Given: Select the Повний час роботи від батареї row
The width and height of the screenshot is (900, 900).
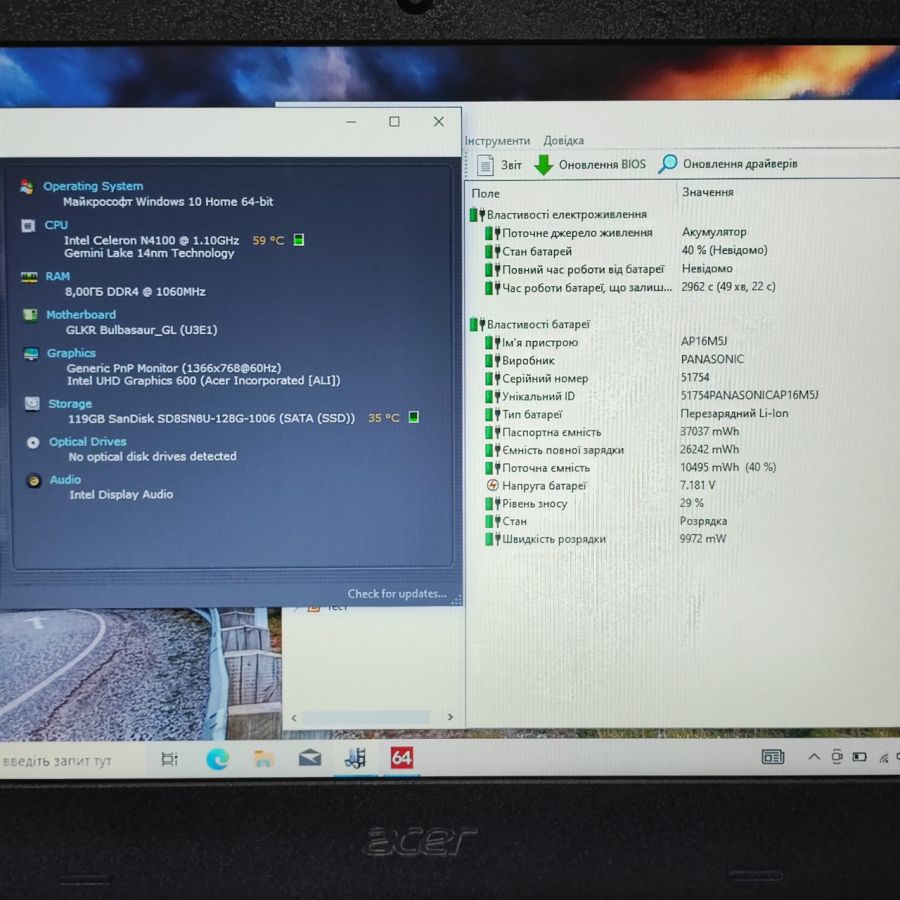Looking at the screenshot, I should click(608, 269).
